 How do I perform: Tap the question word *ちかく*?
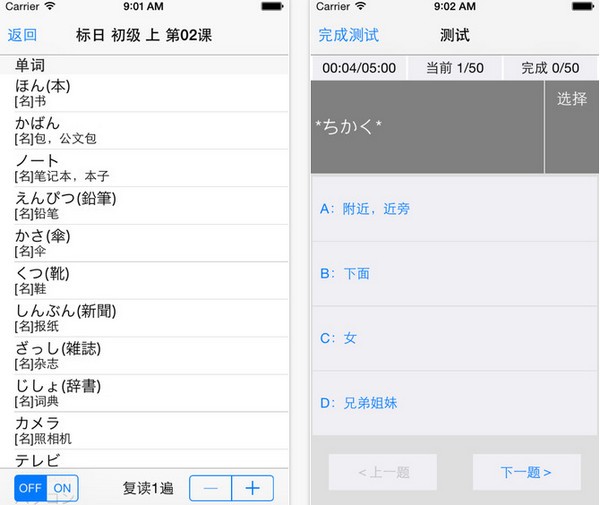click(348, 126)
